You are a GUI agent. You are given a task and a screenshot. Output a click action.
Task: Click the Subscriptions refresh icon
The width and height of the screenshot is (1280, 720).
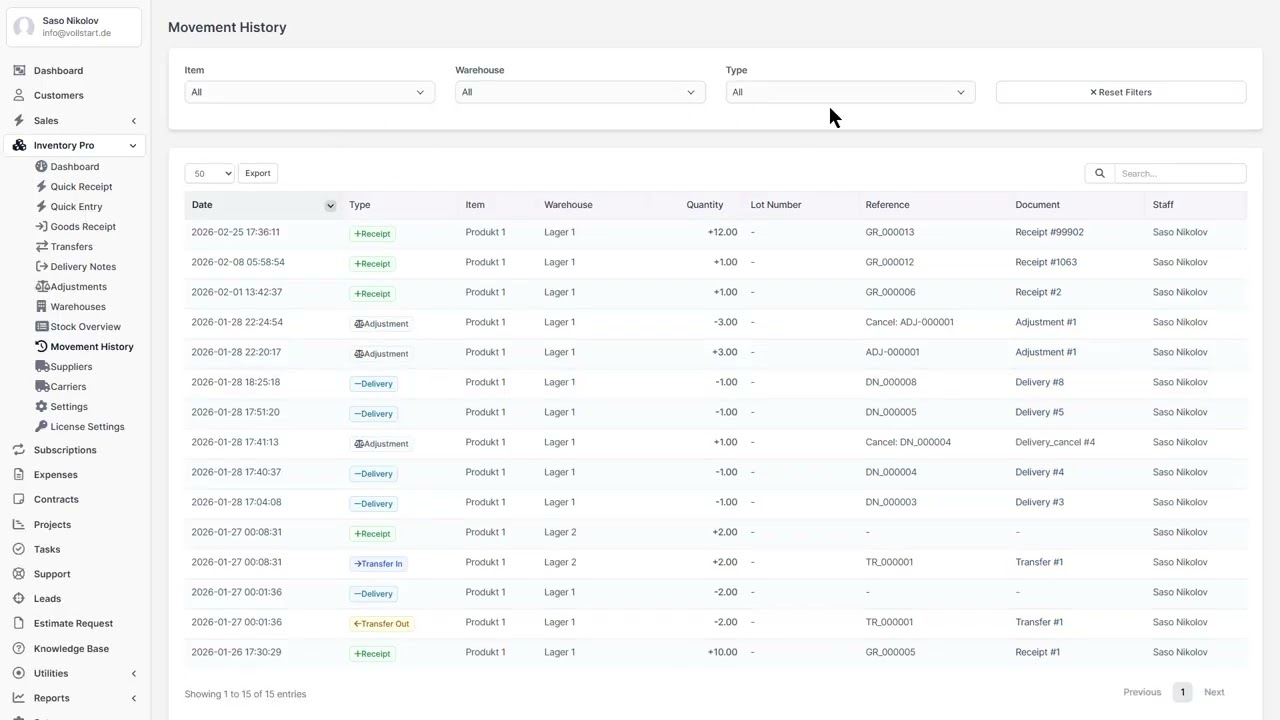point(19,450)
